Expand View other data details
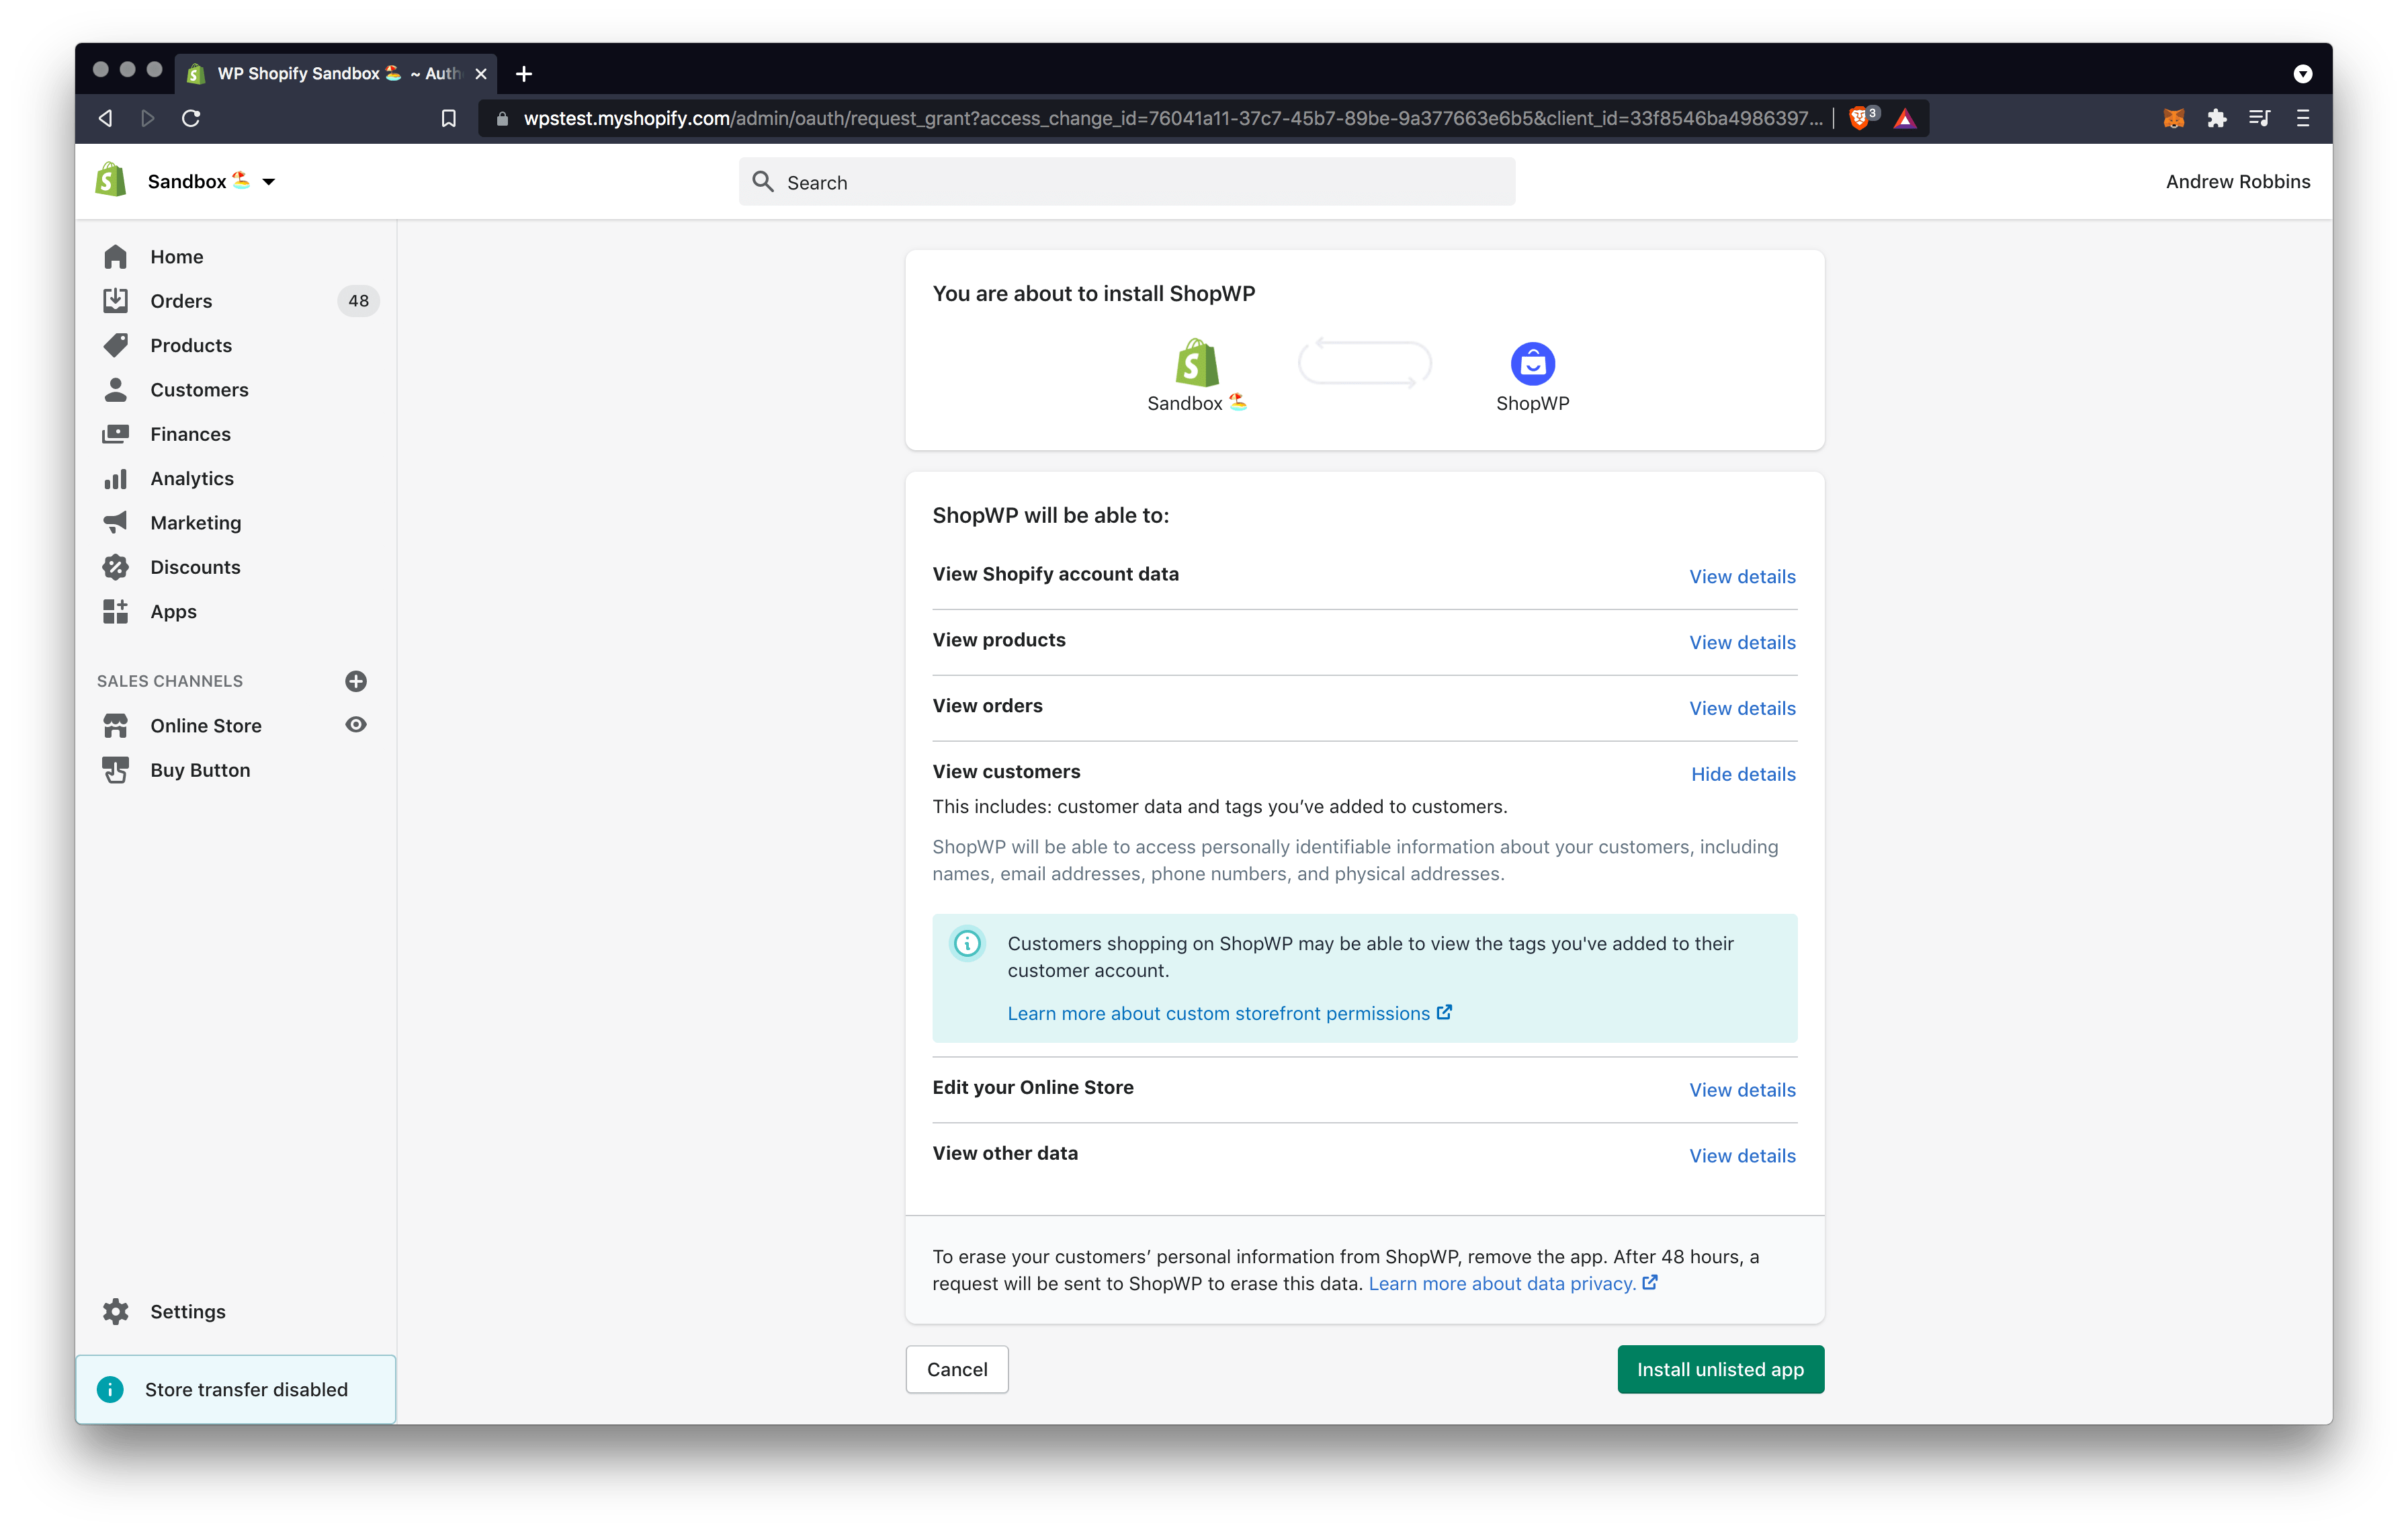The image size is (2408, 1532). point(1742,1156)
